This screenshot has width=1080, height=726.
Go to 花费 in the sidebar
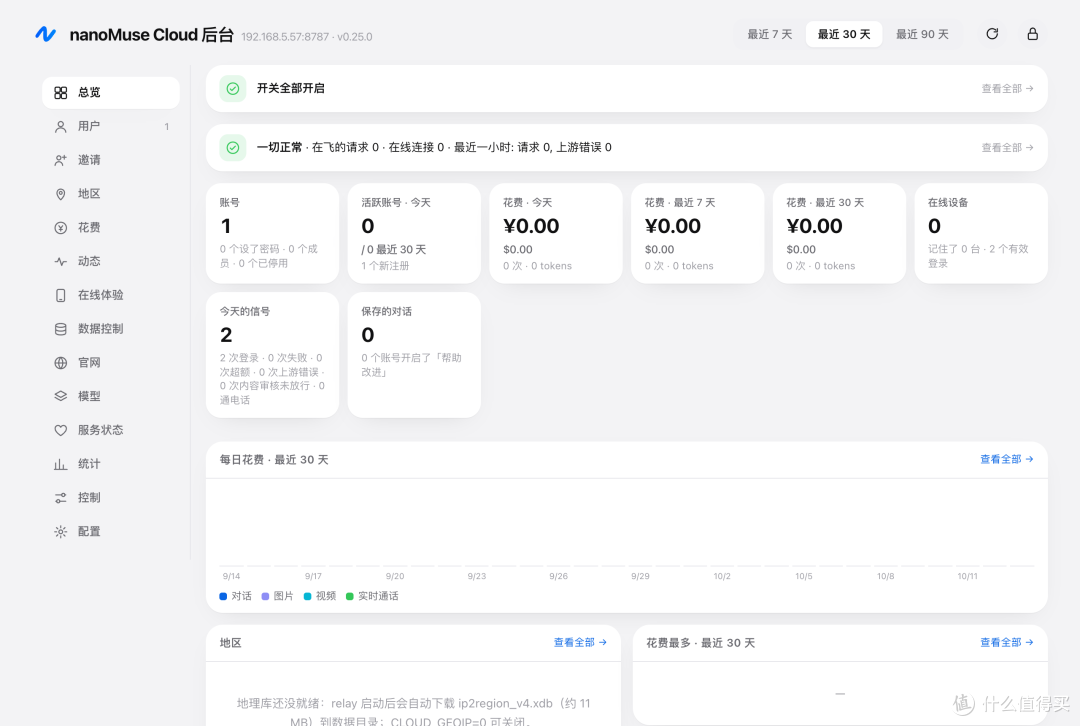pyautogui.click(x=111, y=227)
